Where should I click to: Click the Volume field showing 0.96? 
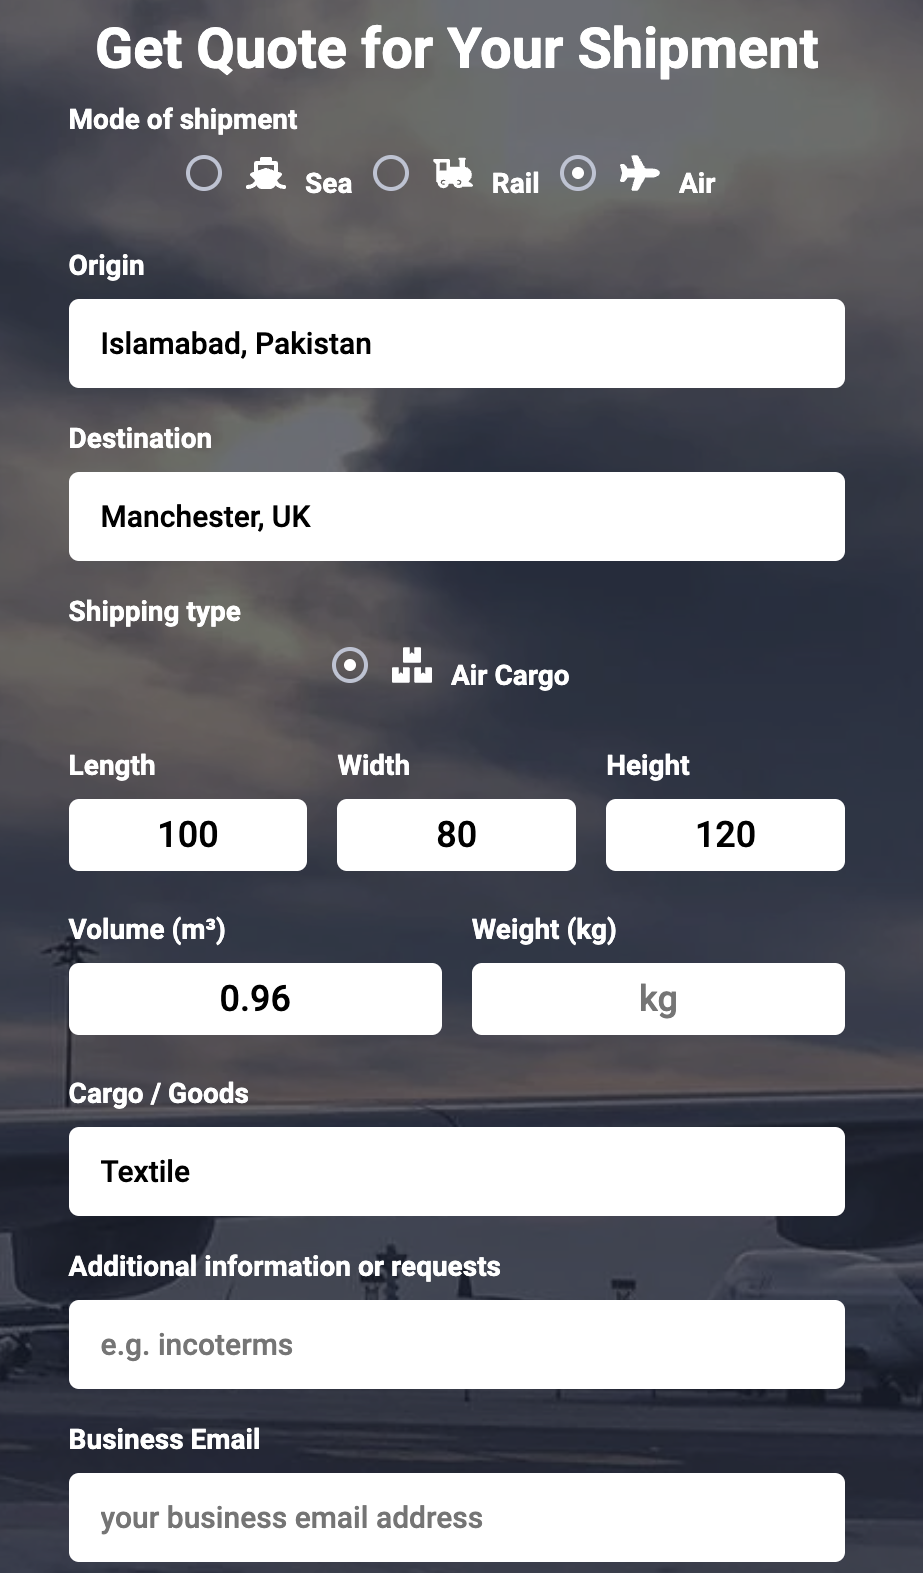coord(255,999)
